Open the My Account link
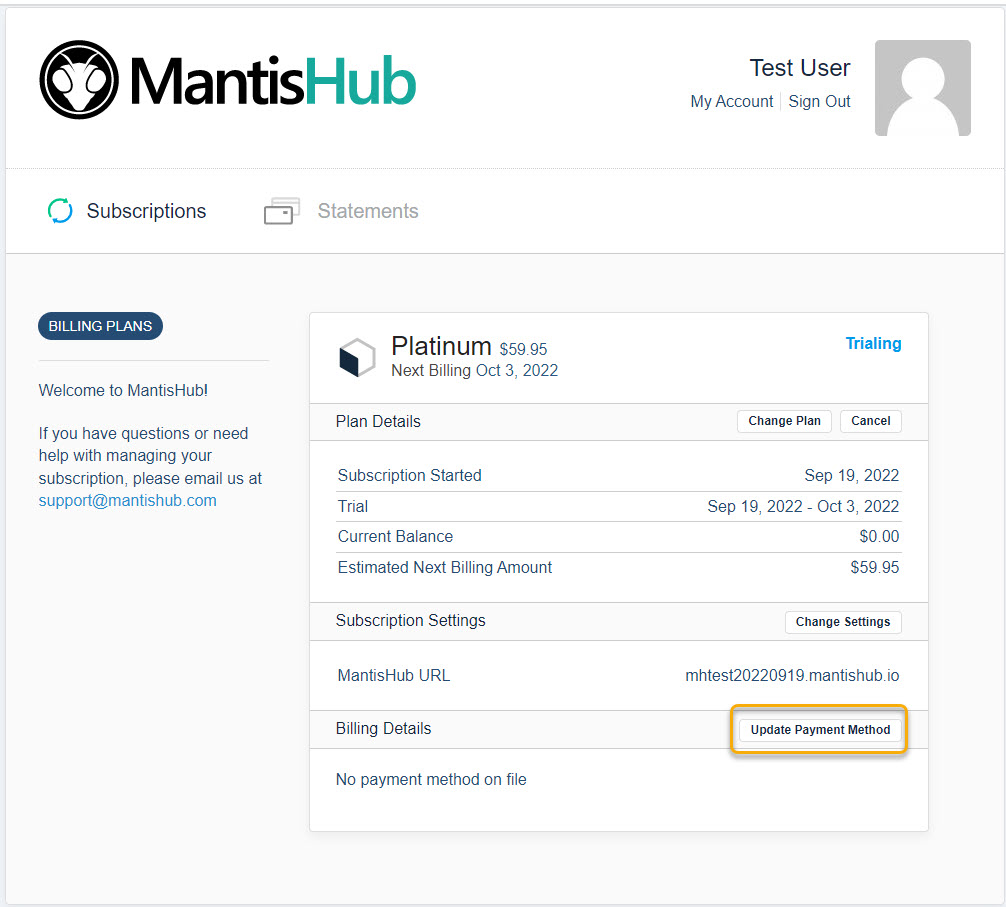This screenshot has height=907, width=1006. tap(731, 101)
